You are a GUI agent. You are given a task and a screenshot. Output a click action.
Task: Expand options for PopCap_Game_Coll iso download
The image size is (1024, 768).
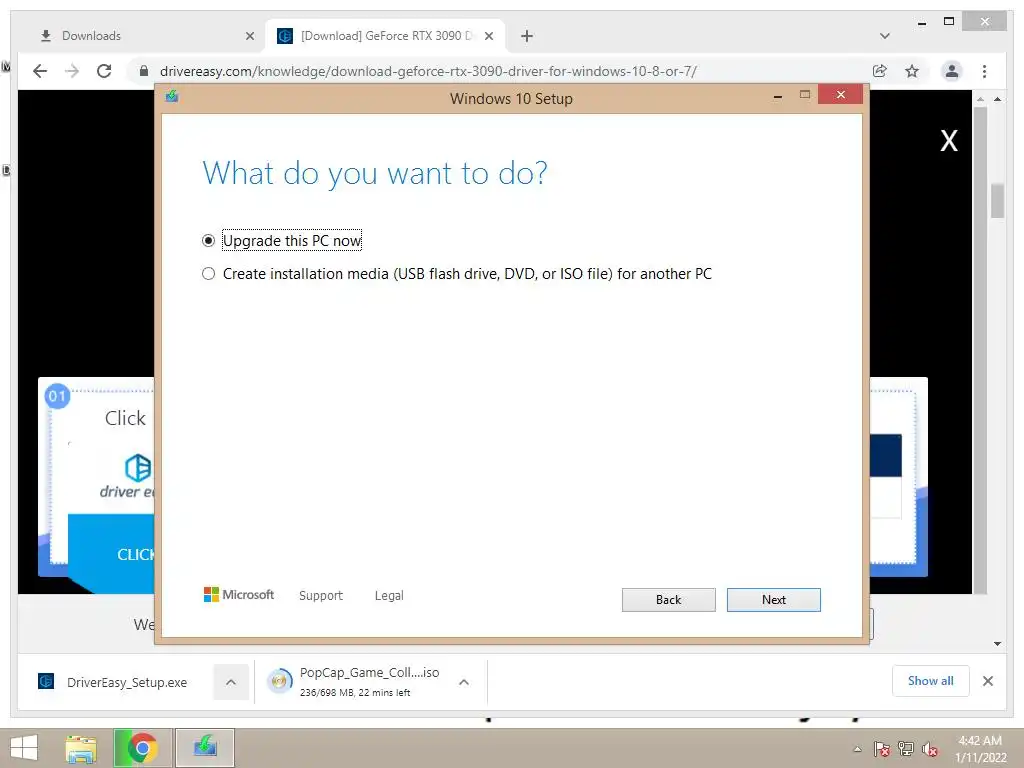(x=464, y=682)
